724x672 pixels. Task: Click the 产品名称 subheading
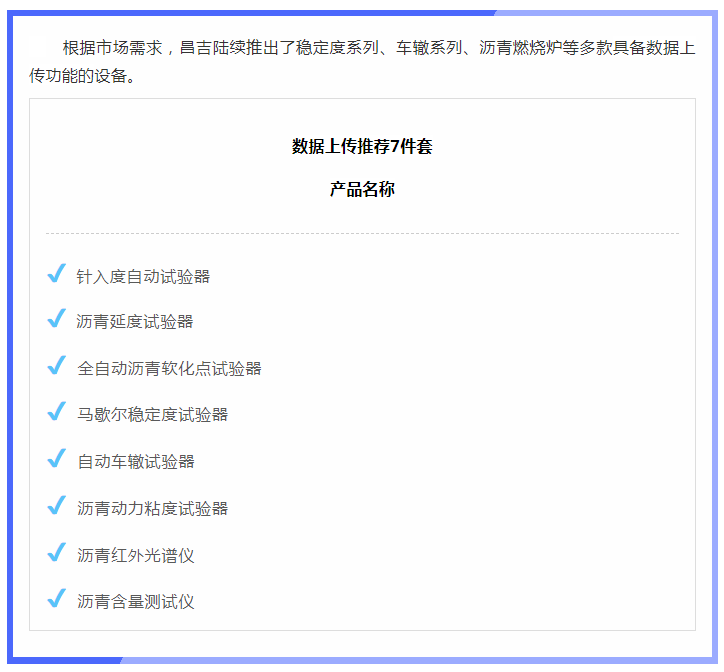tap(362, 190)
